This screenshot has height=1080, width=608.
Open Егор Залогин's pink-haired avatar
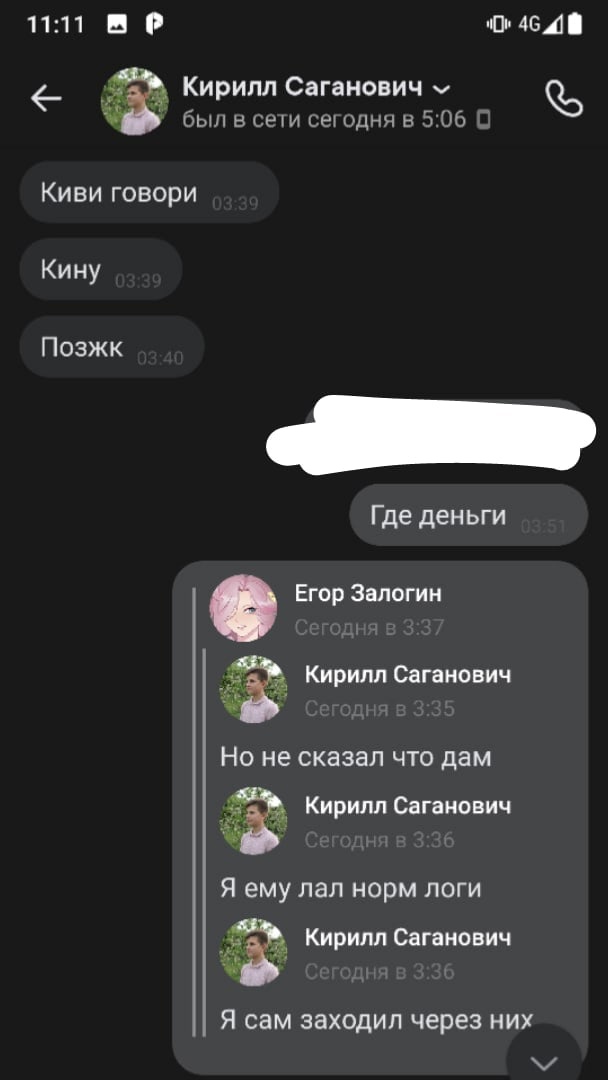pyautogui.click(x=243, y=608)
